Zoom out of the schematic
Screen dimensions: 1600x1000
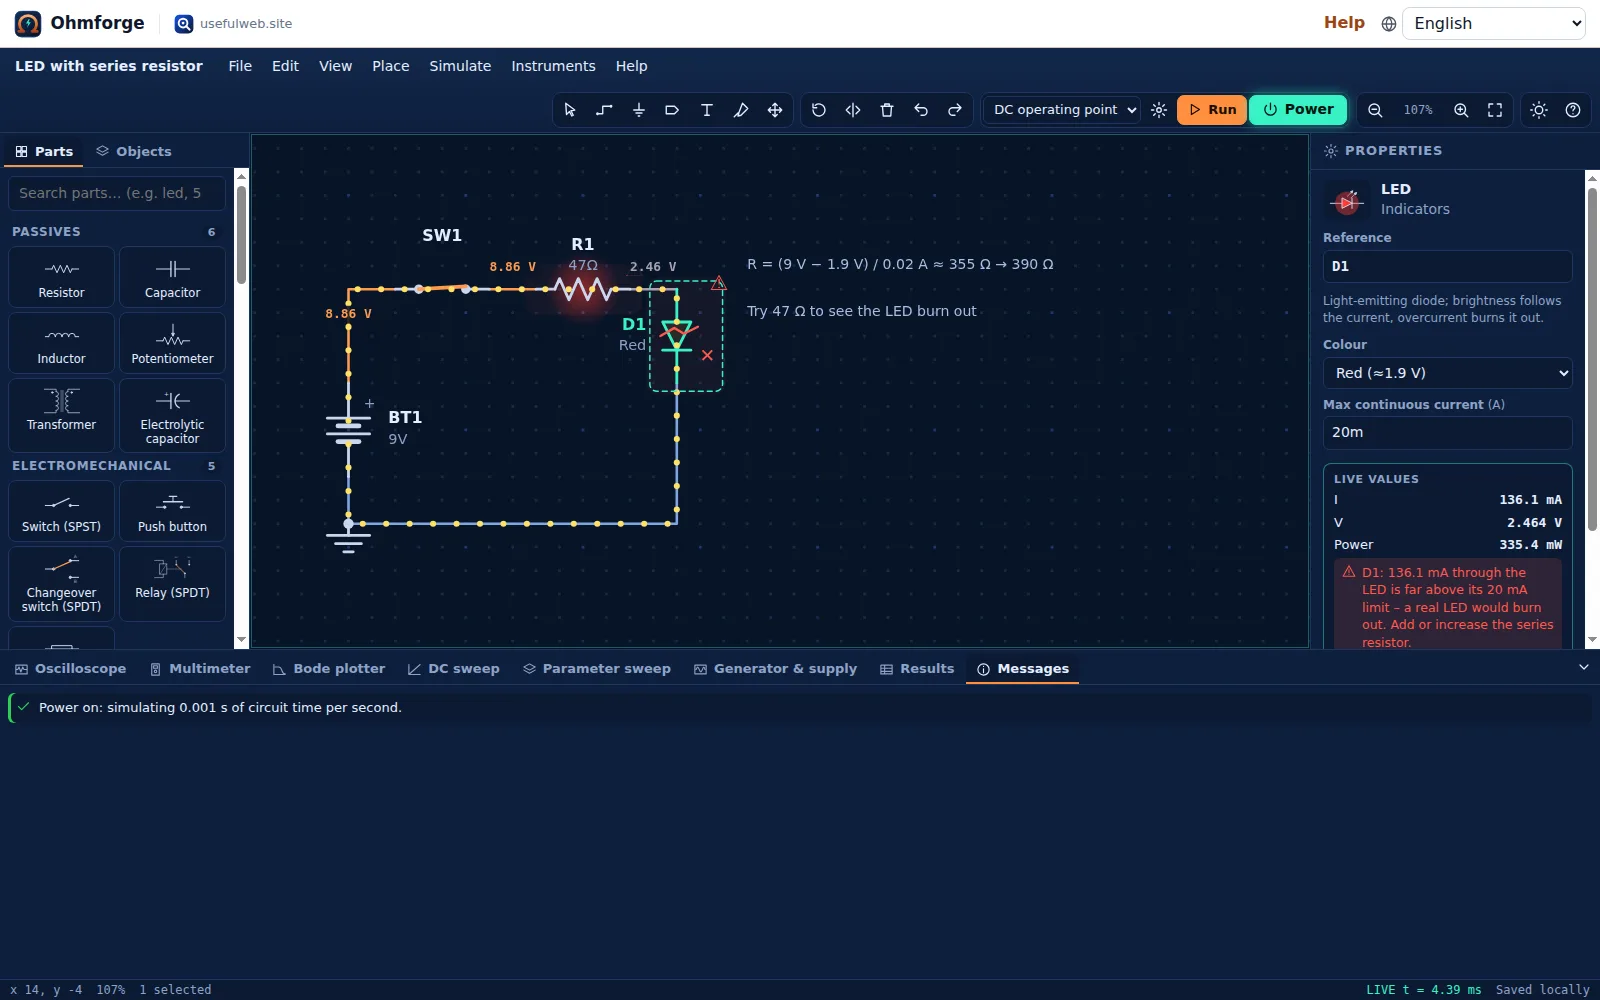point(1375,110)
